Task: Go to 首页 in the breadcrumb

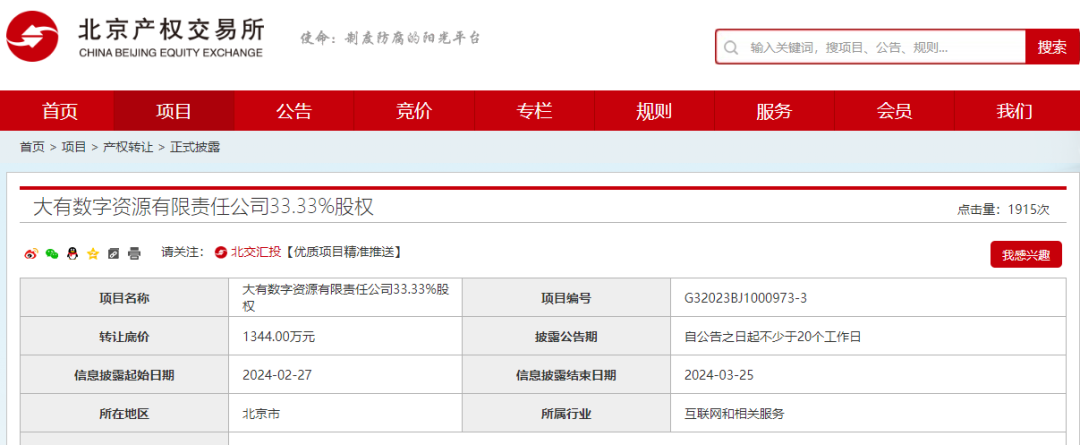Action: (32, 147)
